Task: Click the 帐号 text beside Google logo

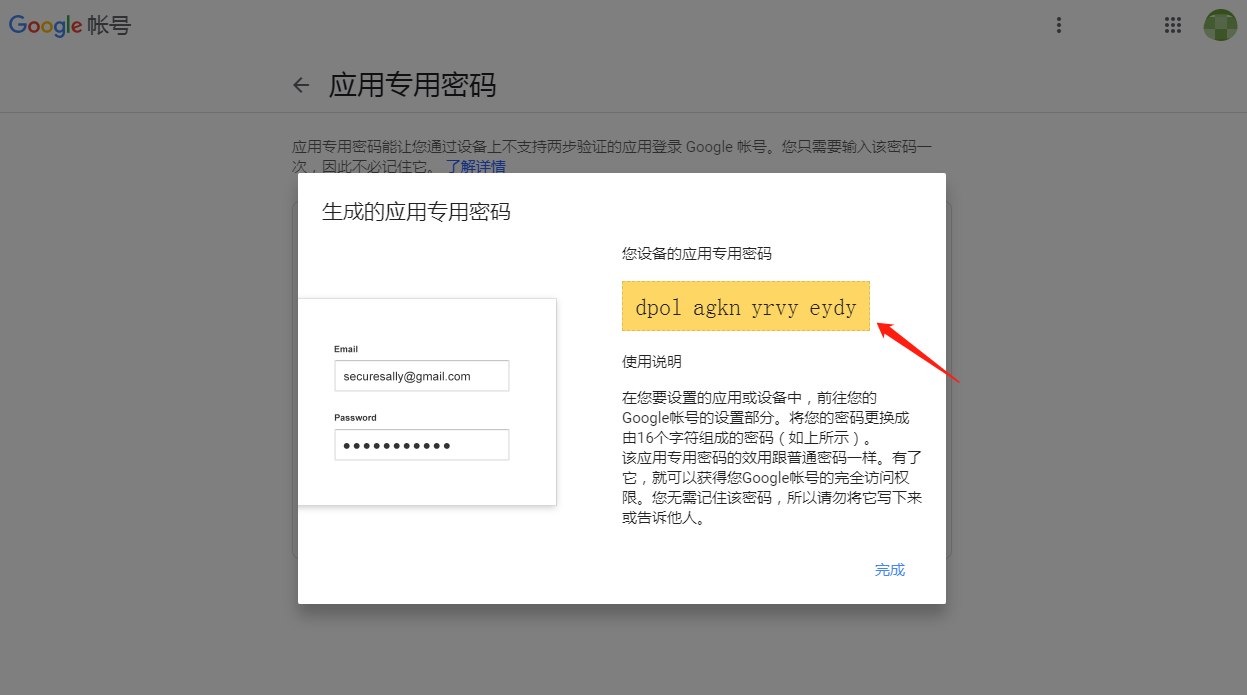Action: click(109, 26)
